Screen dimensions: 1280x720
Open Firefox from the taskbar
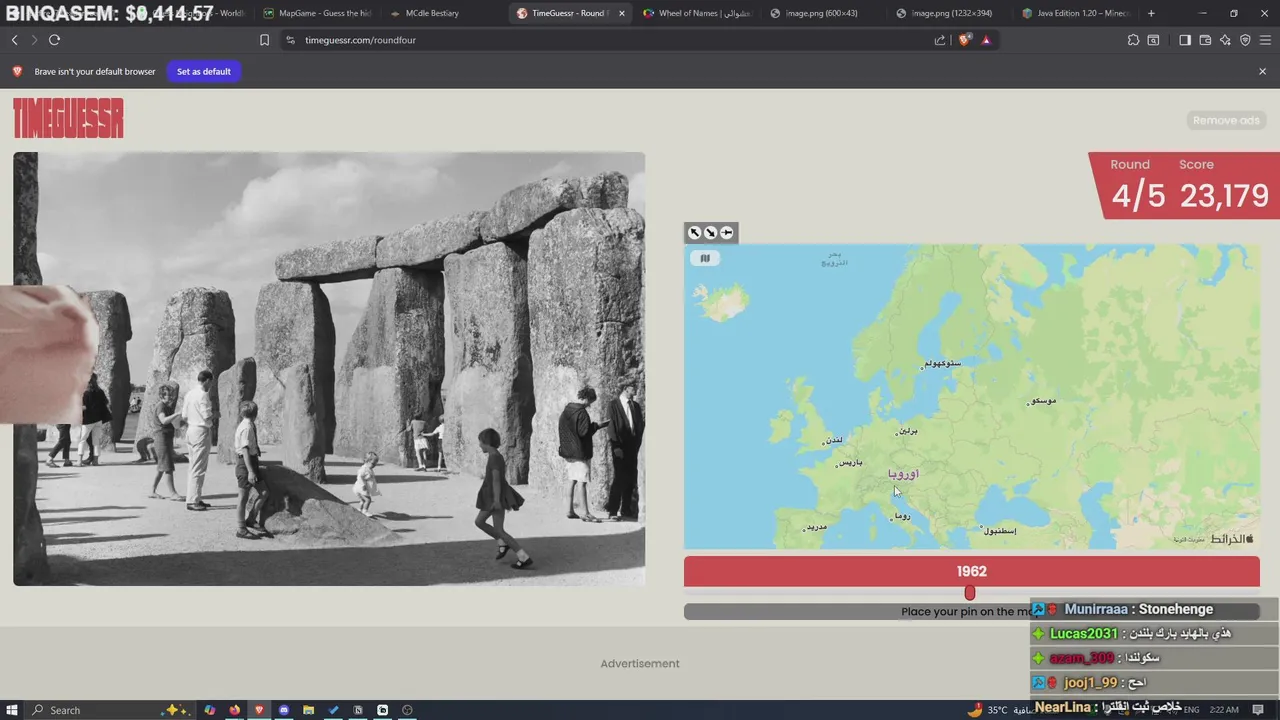tap(235, 710)
